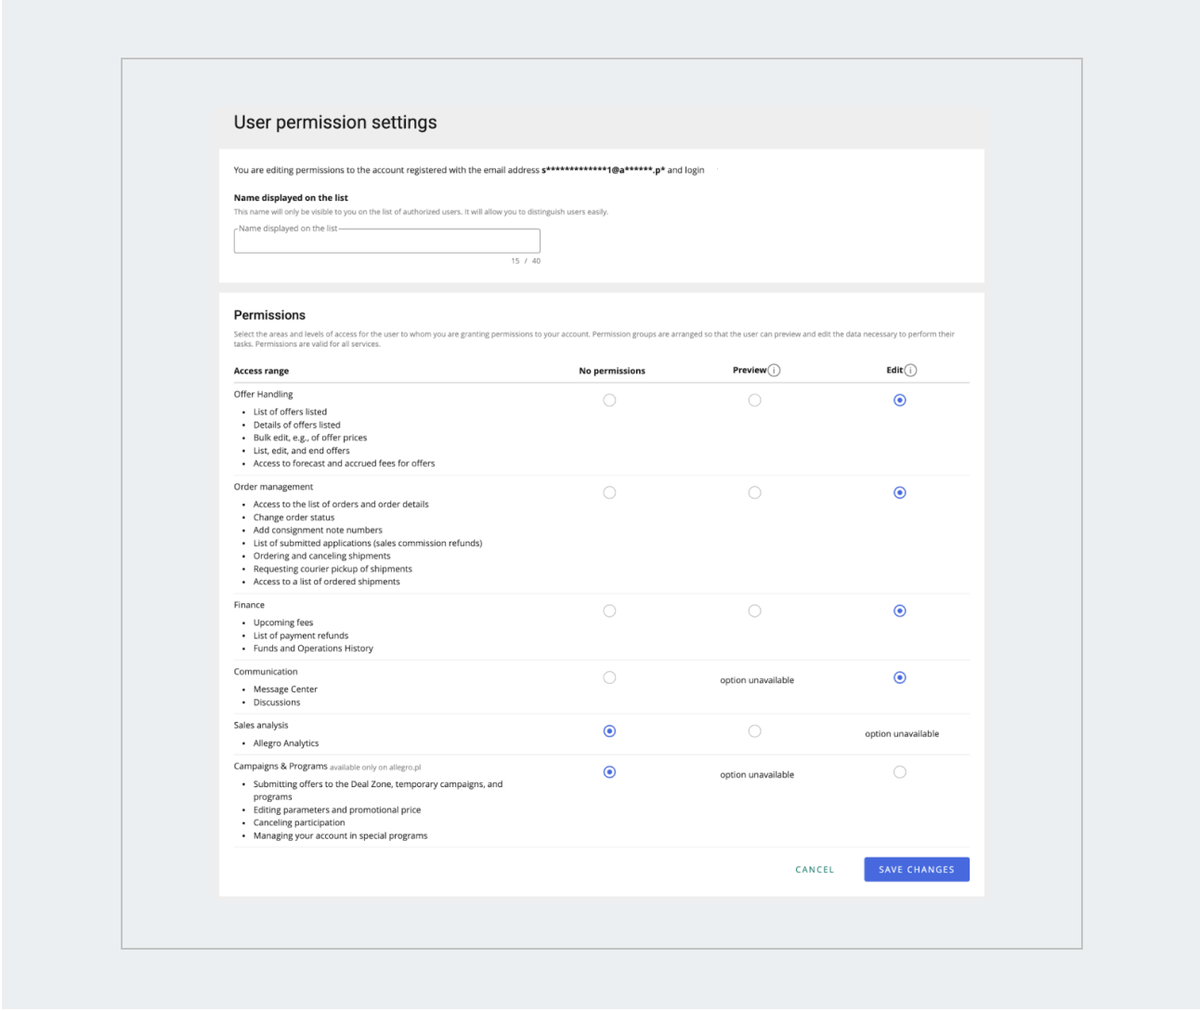Click 'List, edit, and end offers'

[302, 451]
